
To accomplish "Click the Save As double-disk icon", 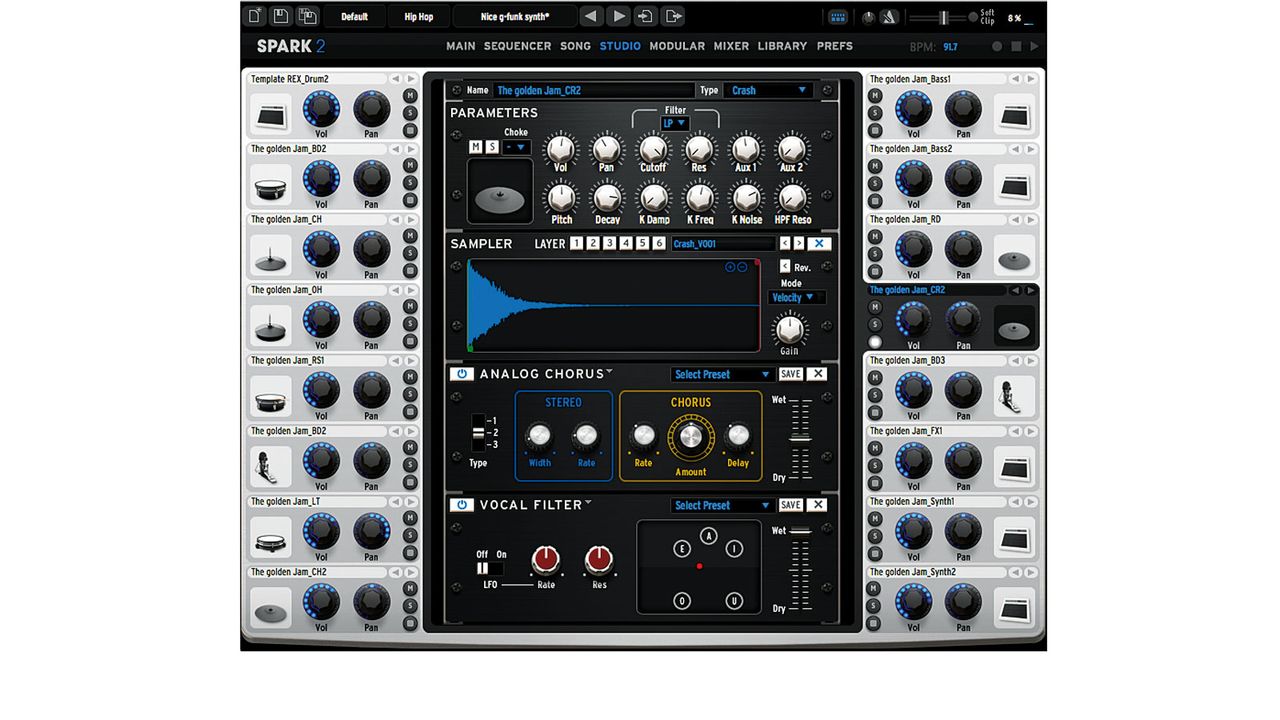I will [x=307, y=16].
